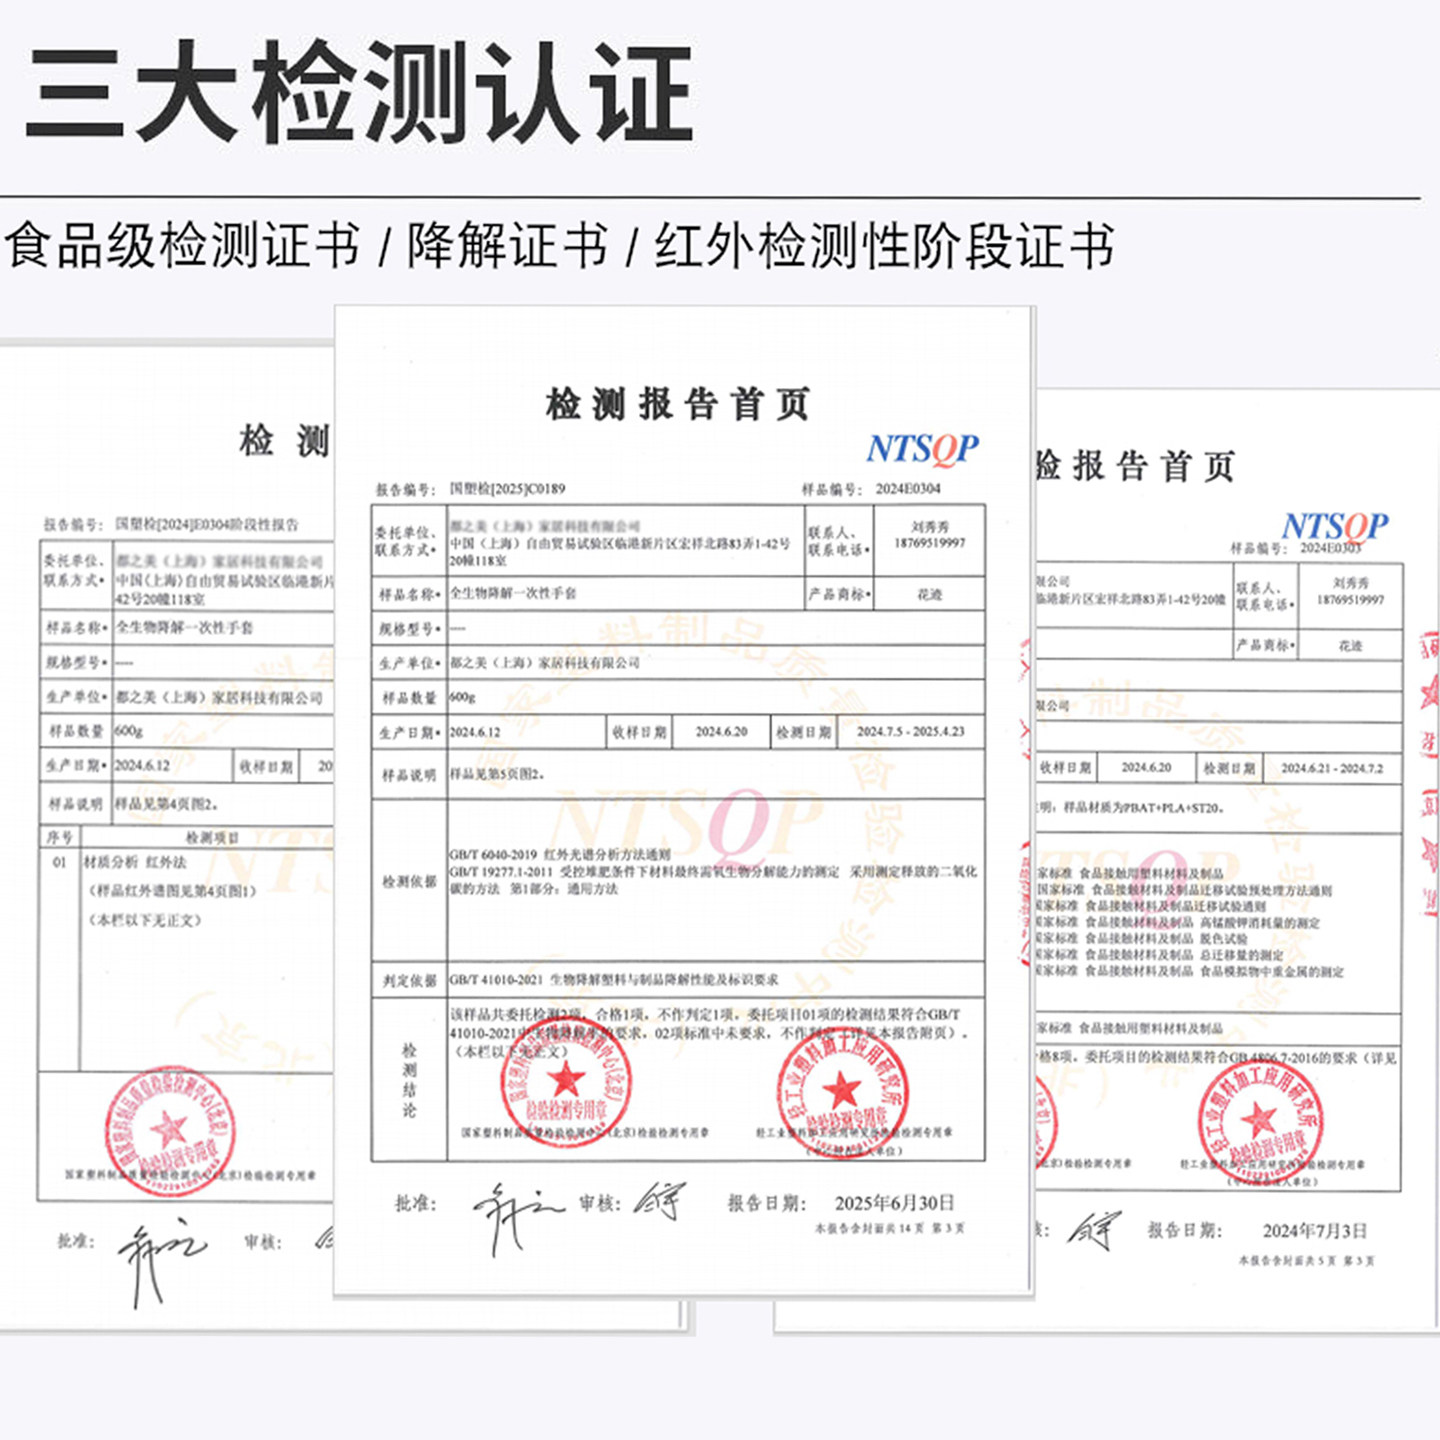Viewport: 1440px width, 1440px height.
Task: Click phone number 18769519997 on center report
Action: pos(930,543)
